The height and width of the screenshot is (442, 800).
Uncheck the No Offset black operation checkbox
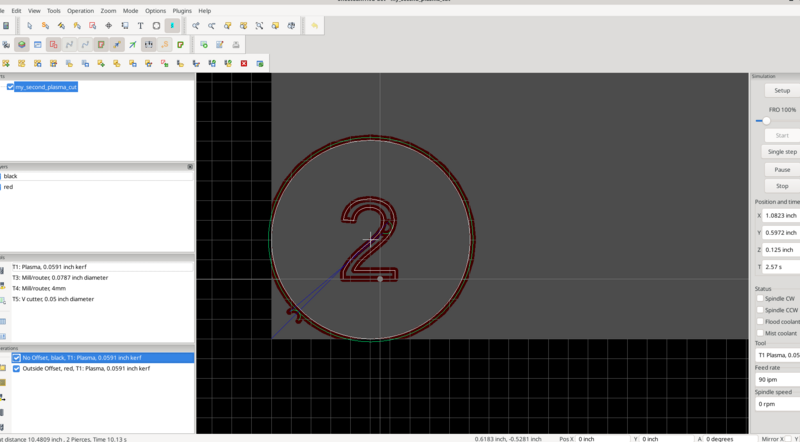16,358
